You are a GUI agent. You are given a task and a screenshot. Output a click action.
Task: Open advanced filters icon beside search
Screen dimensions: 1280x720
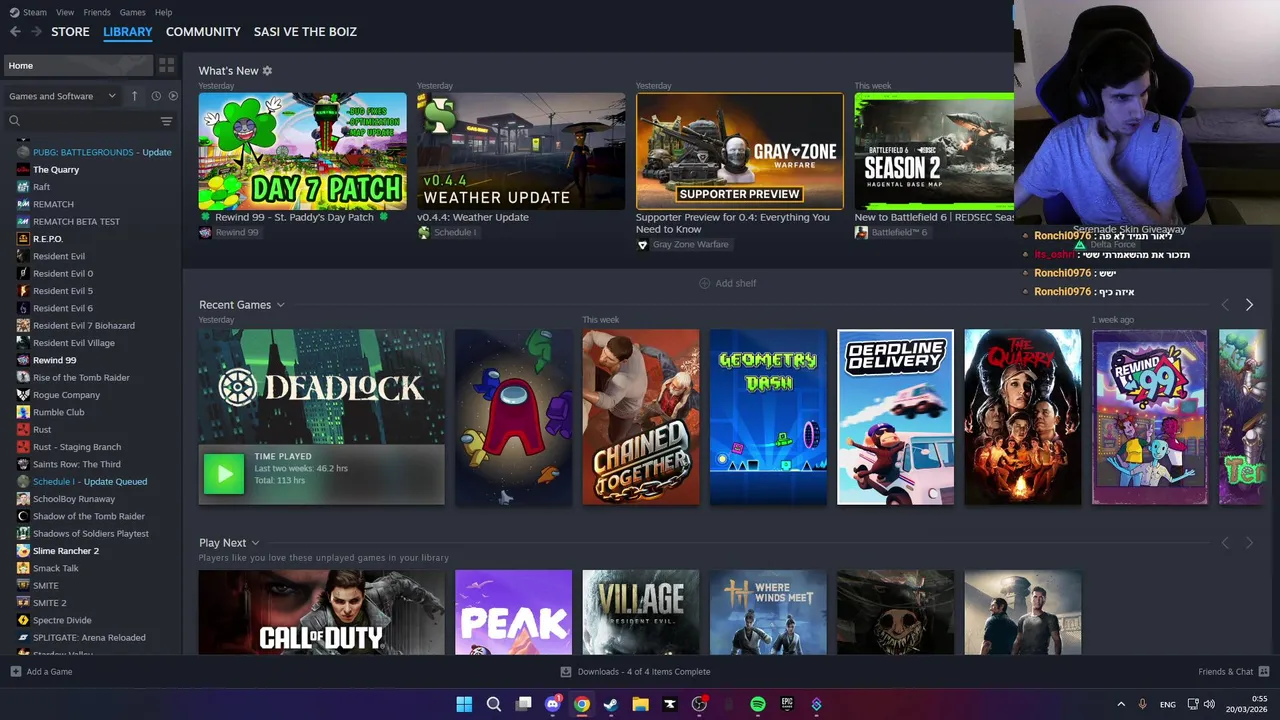[166, 121]
